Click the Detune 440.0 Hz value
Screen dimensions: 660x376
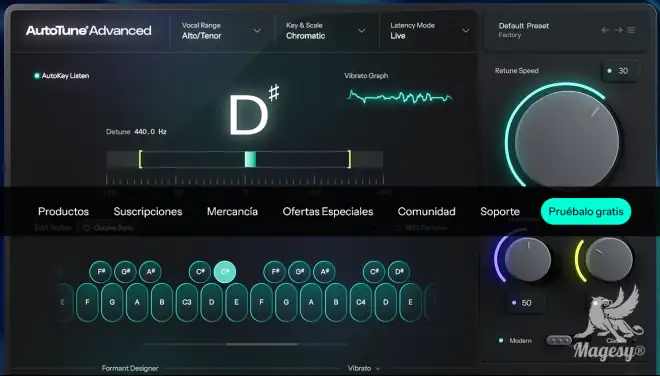coord(150,132)
